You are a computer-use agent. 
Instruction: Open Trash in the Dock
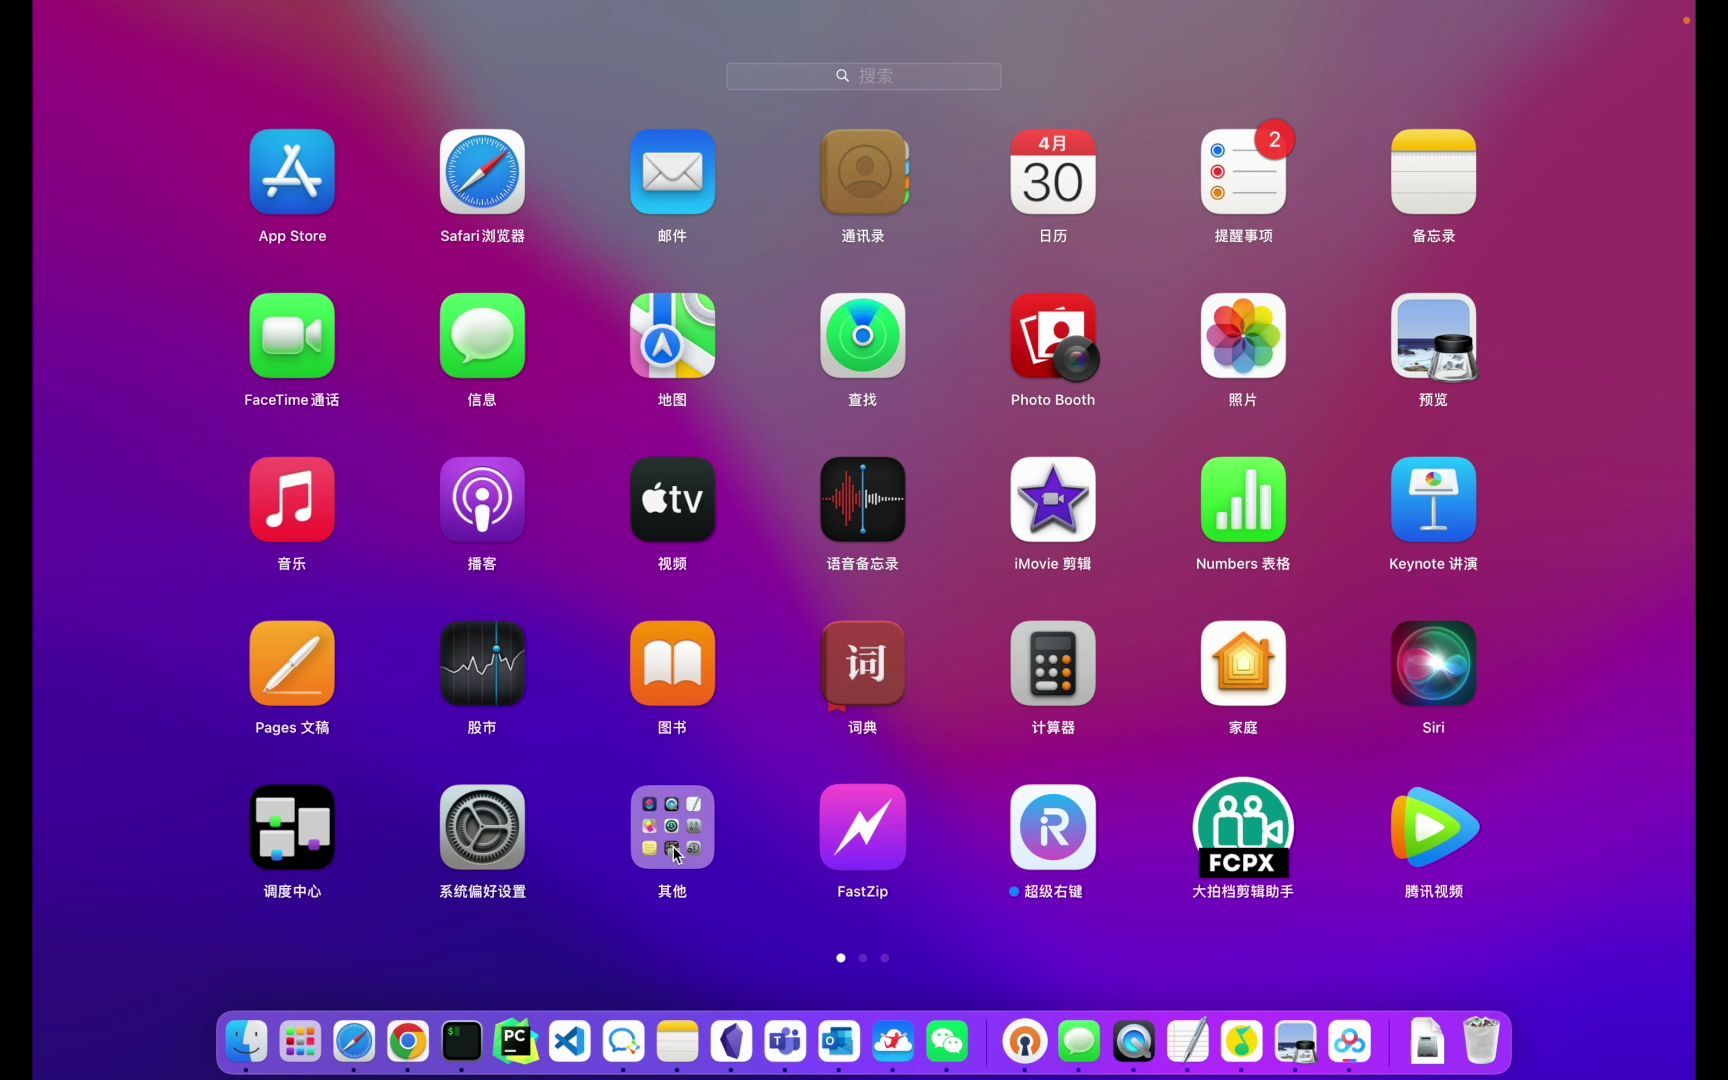coord(1481,1041)
